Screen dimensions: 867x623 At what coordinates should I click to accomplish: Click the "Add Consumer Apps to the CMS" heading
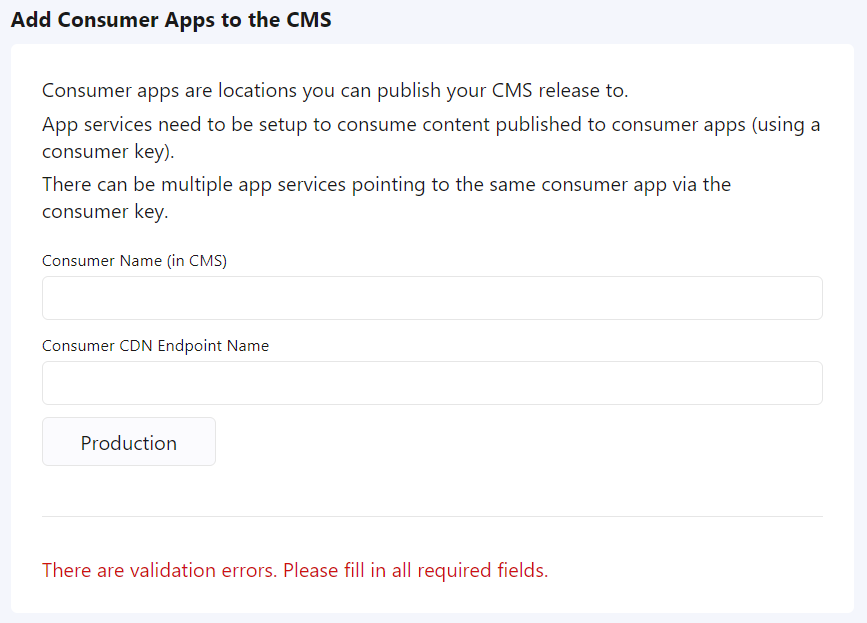(x=171, y=21)
